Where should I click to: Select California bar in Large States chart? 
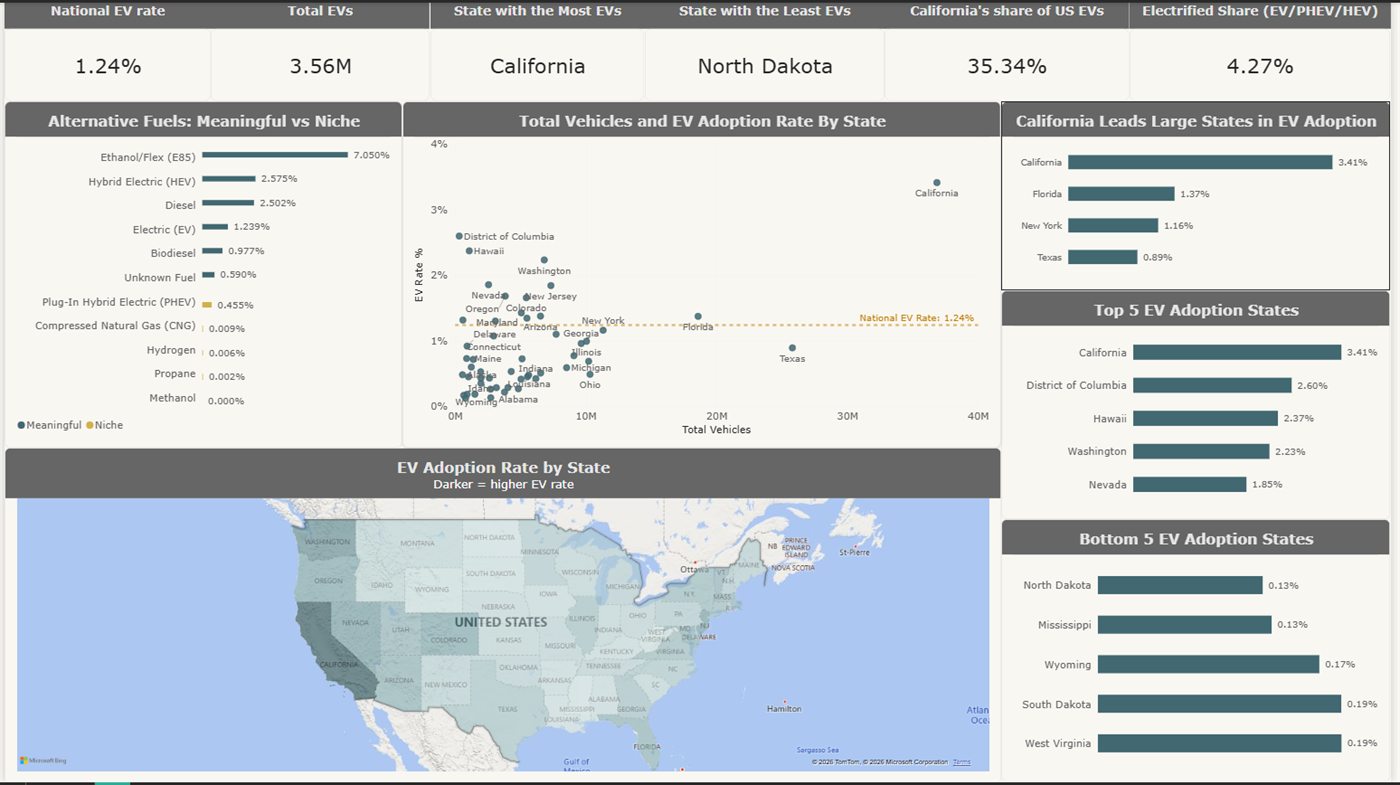[1200, 162]
